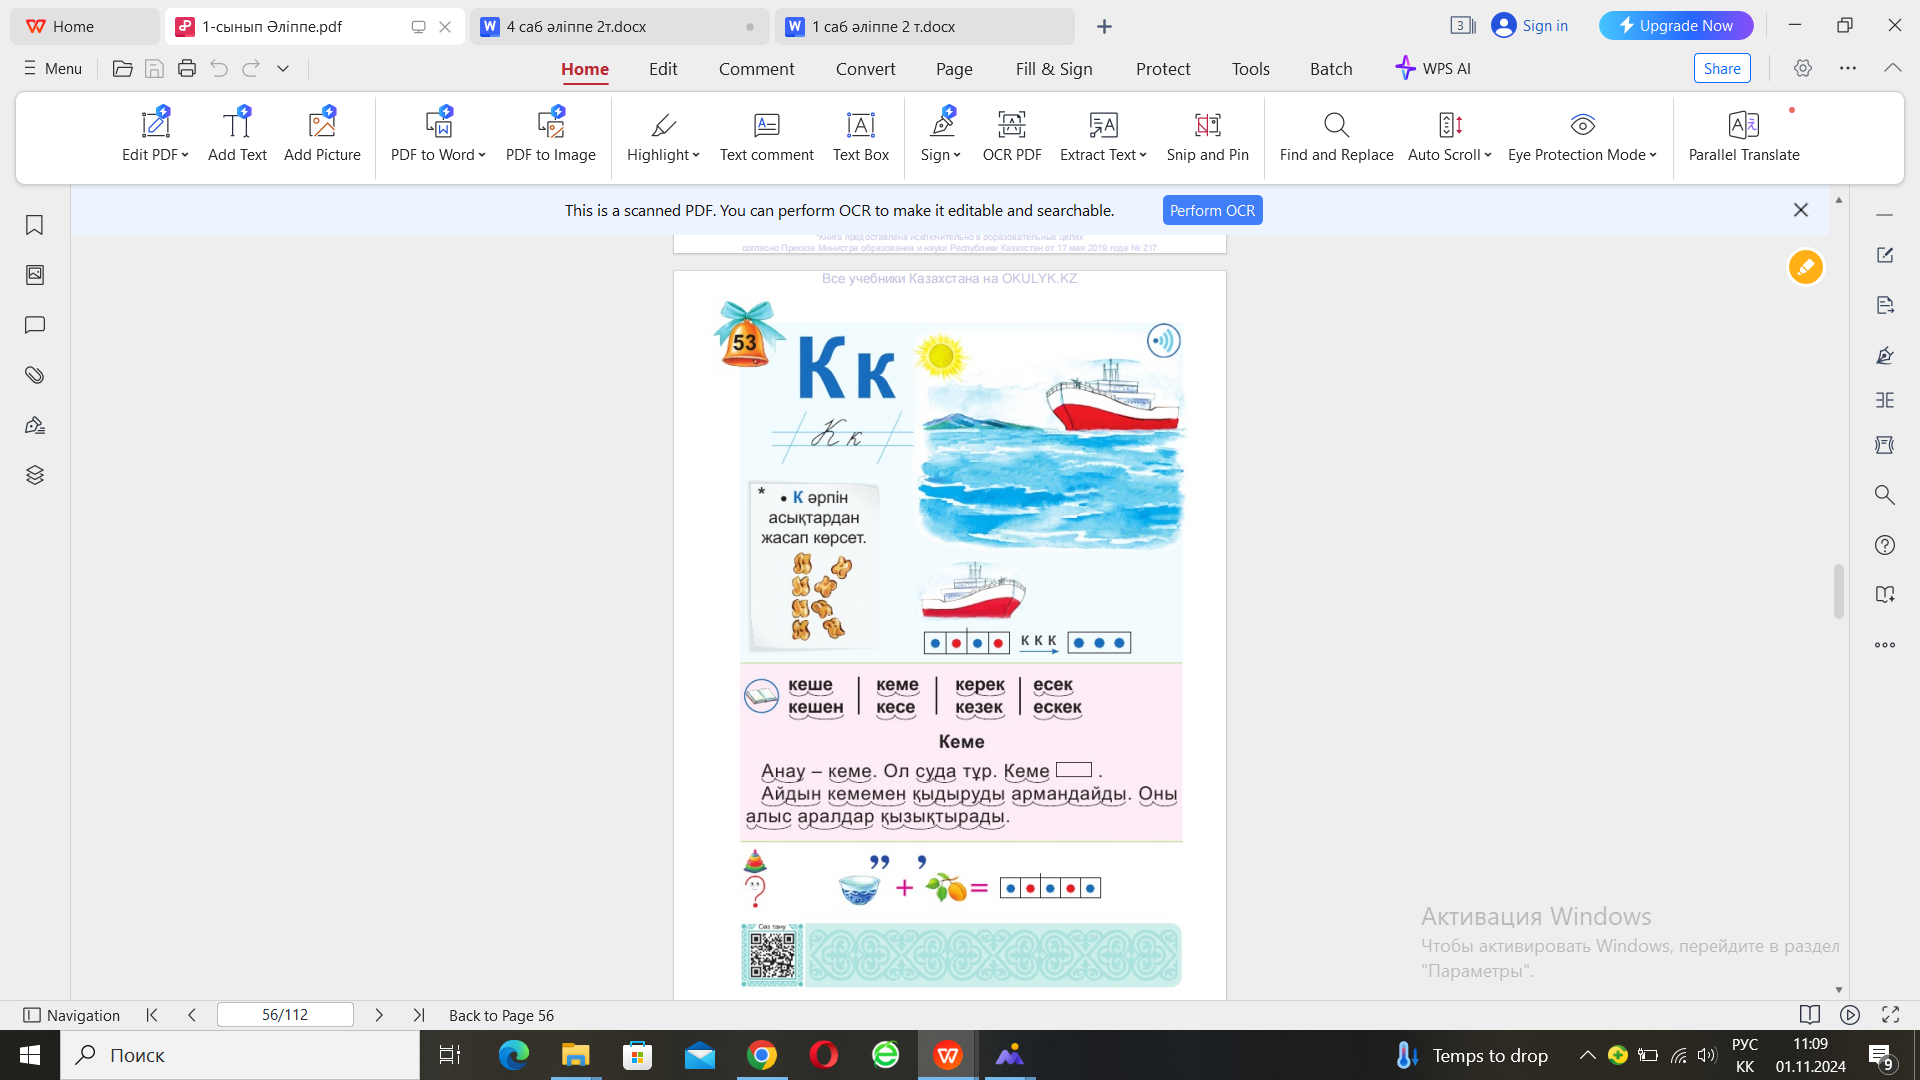This screenshot has height=1080, width=1920.
Task: Click the vertical scrollbar thumb
Action: click(1838, 591)
